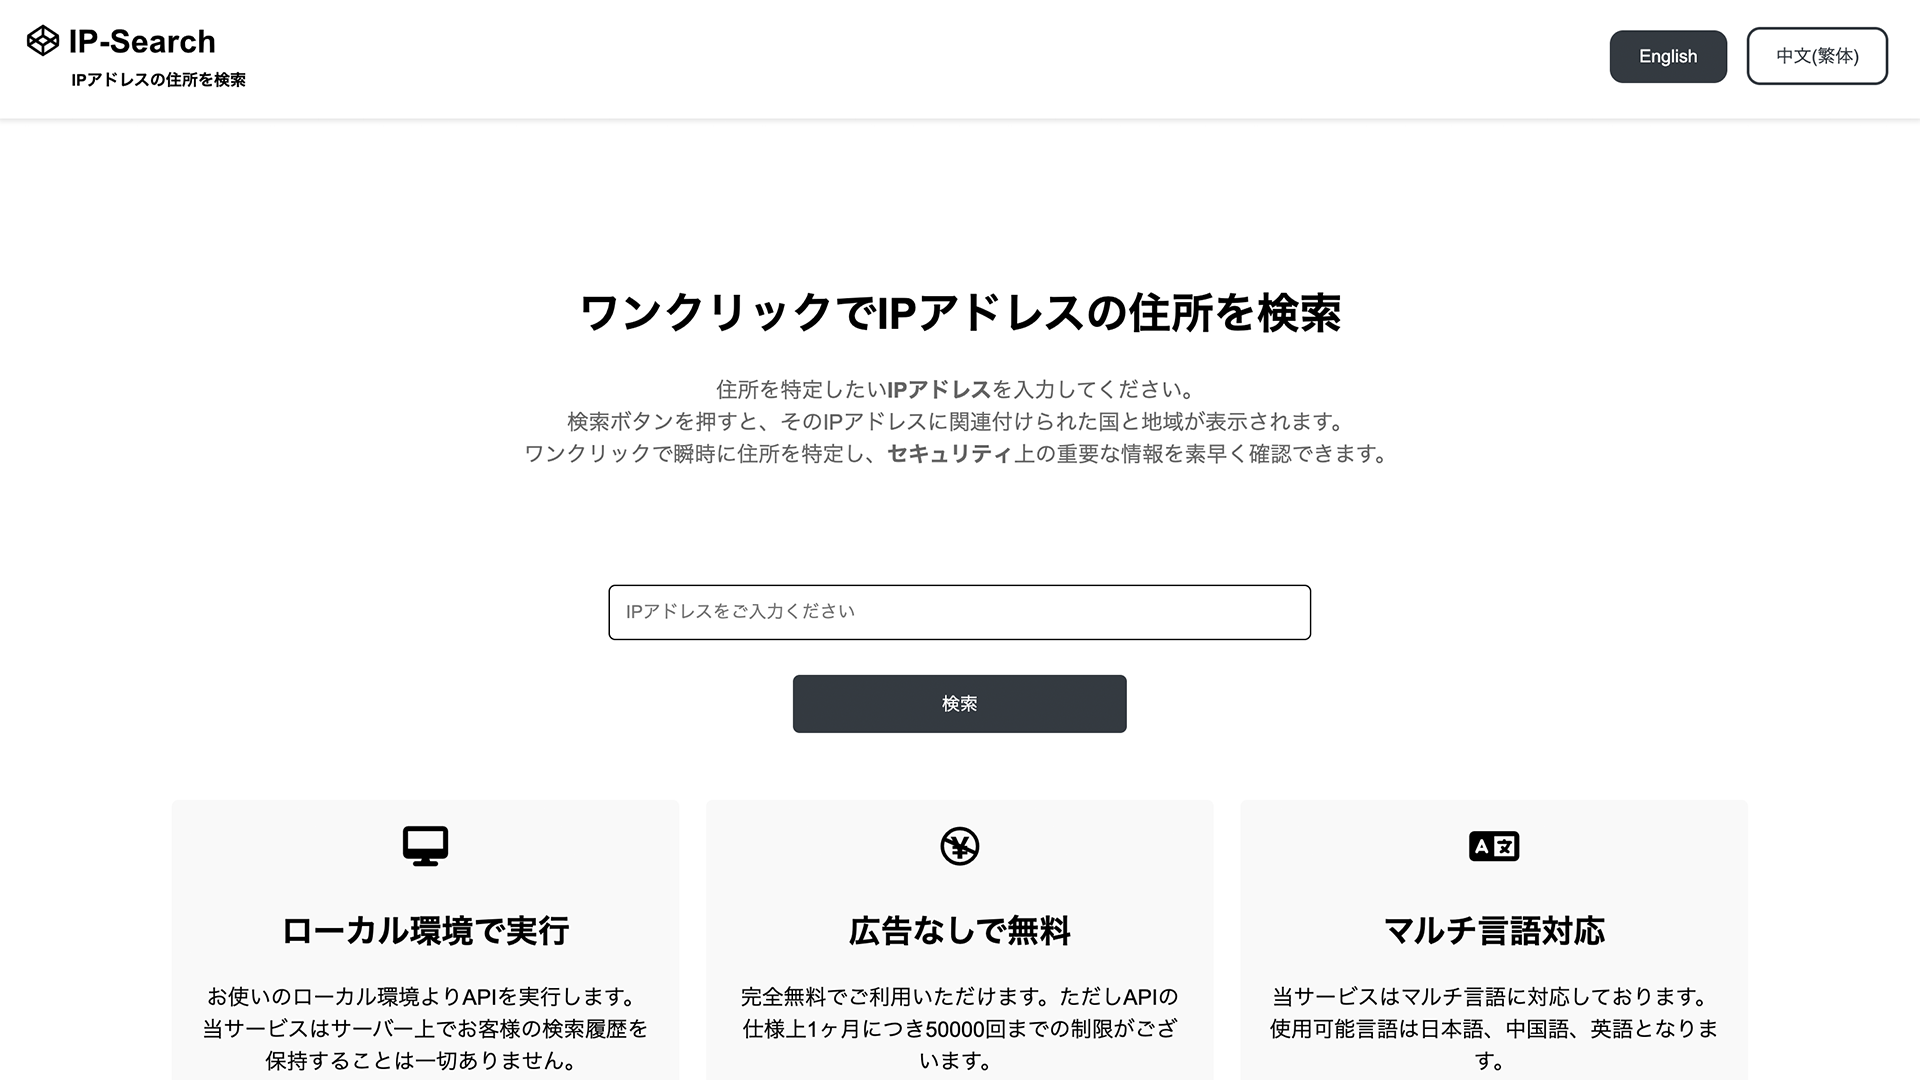The width and height of the screenshot is (1920, 1080).
Task: Click the 検索 search button
Action: coord(960,703)
